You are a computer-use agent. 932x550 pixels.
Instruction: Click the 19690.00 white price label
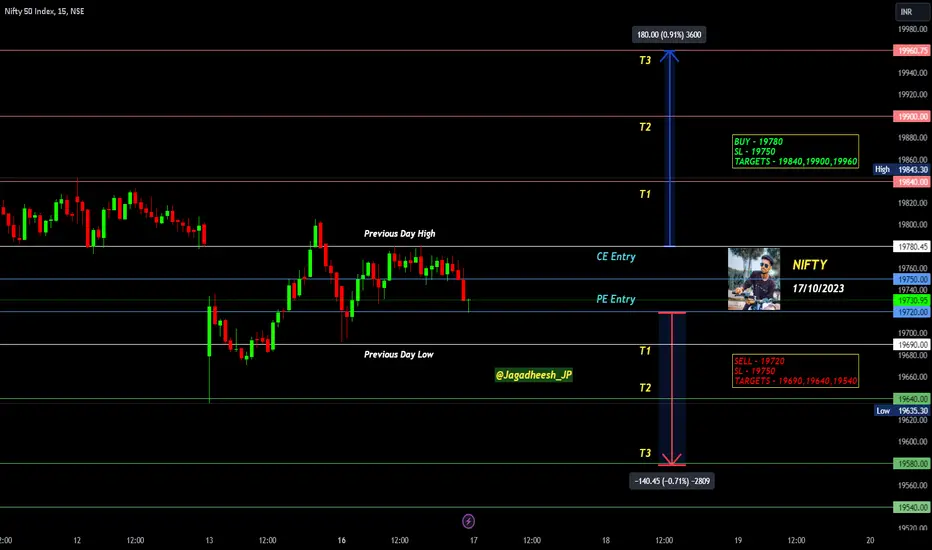[x=912, y=344]
